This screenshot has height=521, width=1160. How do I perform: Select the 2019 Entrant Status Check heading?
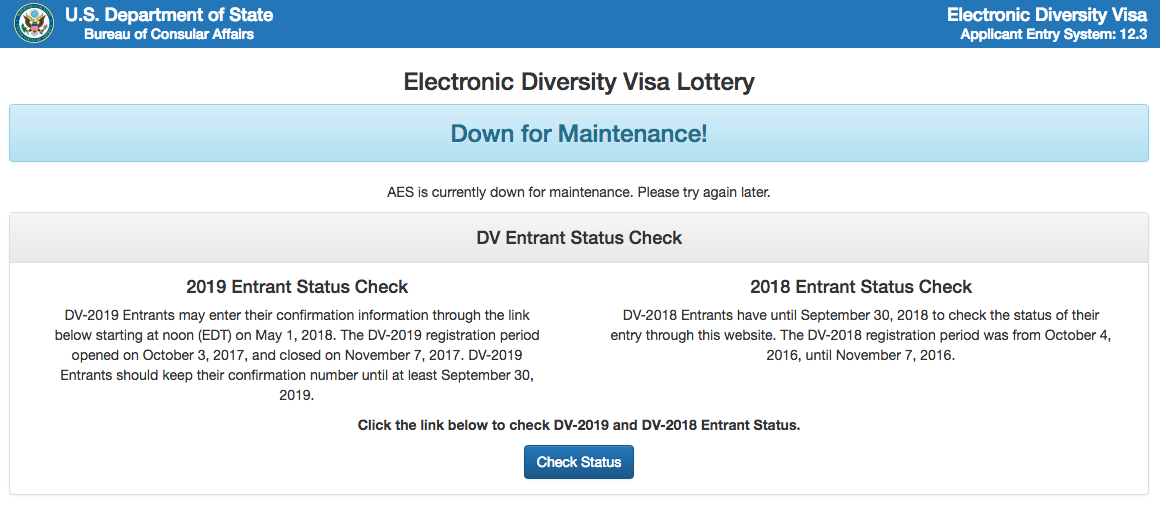(x=297, y=287)
